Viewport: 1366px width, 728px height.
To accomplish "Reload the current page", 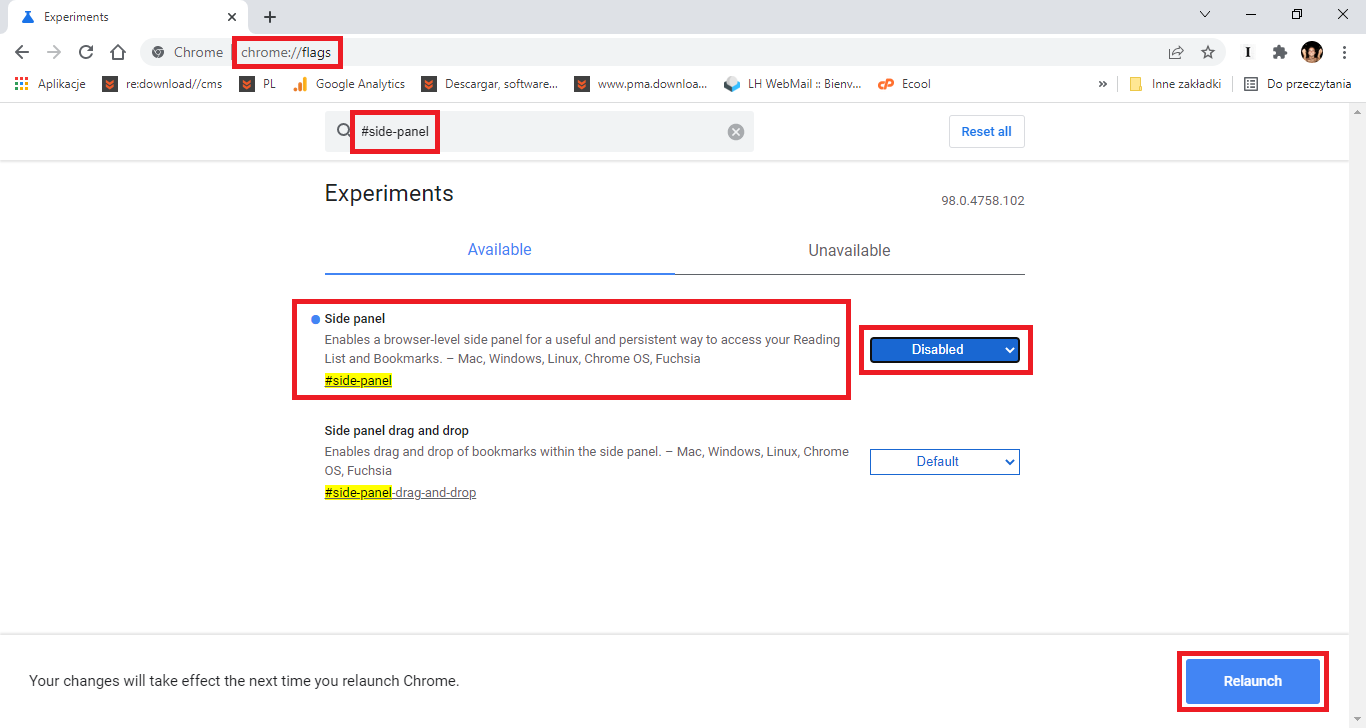I will coord(86,52).
